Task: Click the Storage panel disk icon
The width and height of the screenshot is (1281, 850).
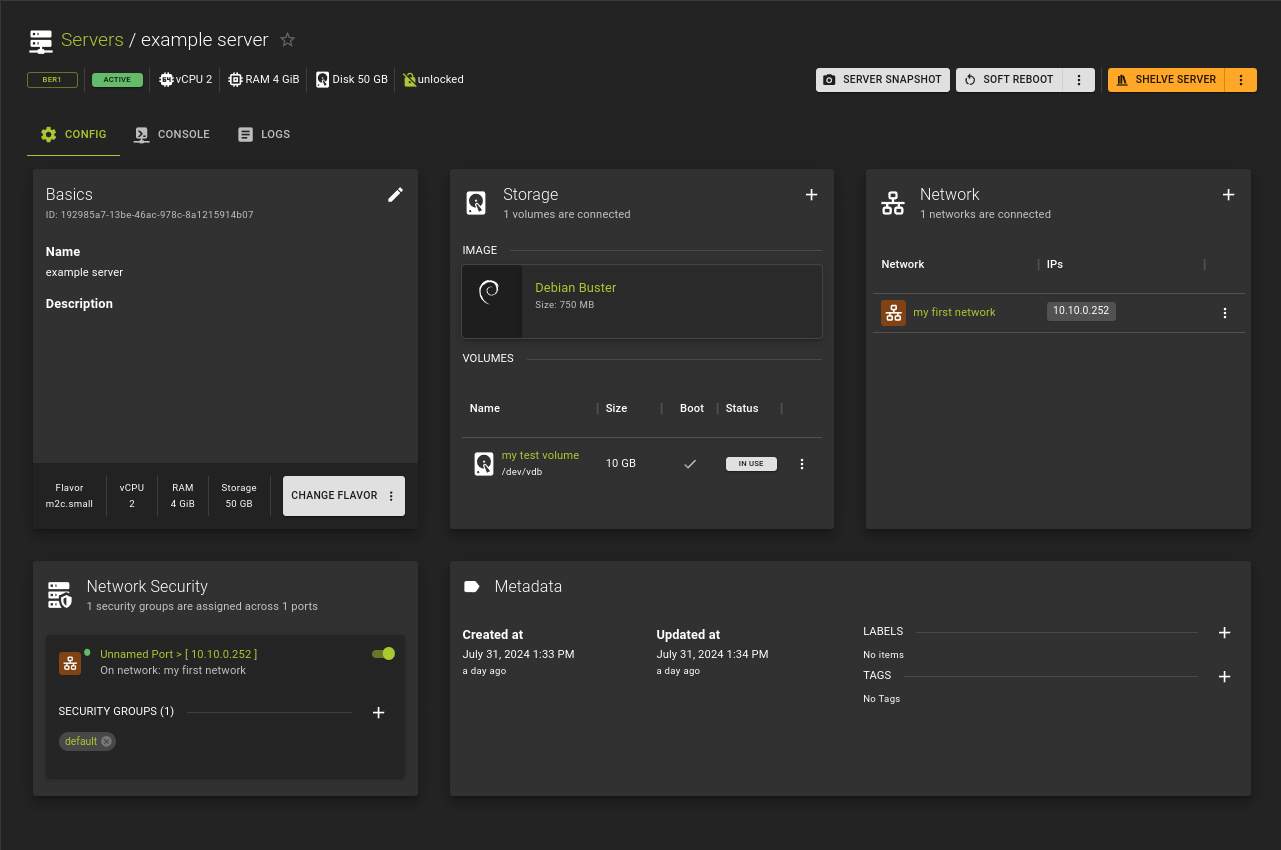Action: [x=477, y=203]
